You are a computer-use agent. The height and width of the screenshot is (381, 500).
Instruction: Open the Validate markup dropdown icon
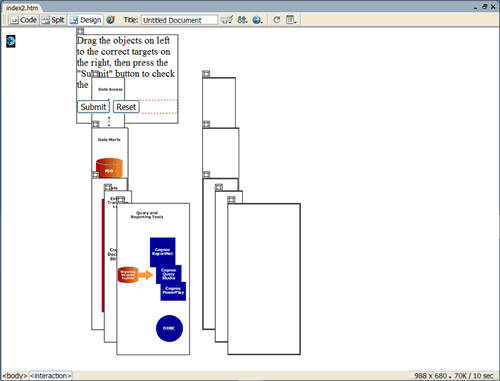point(227,20)
